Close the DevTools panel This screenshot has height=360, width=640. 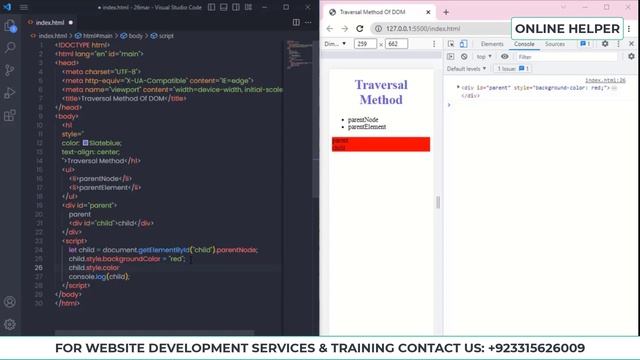click(x=631, y=44)
